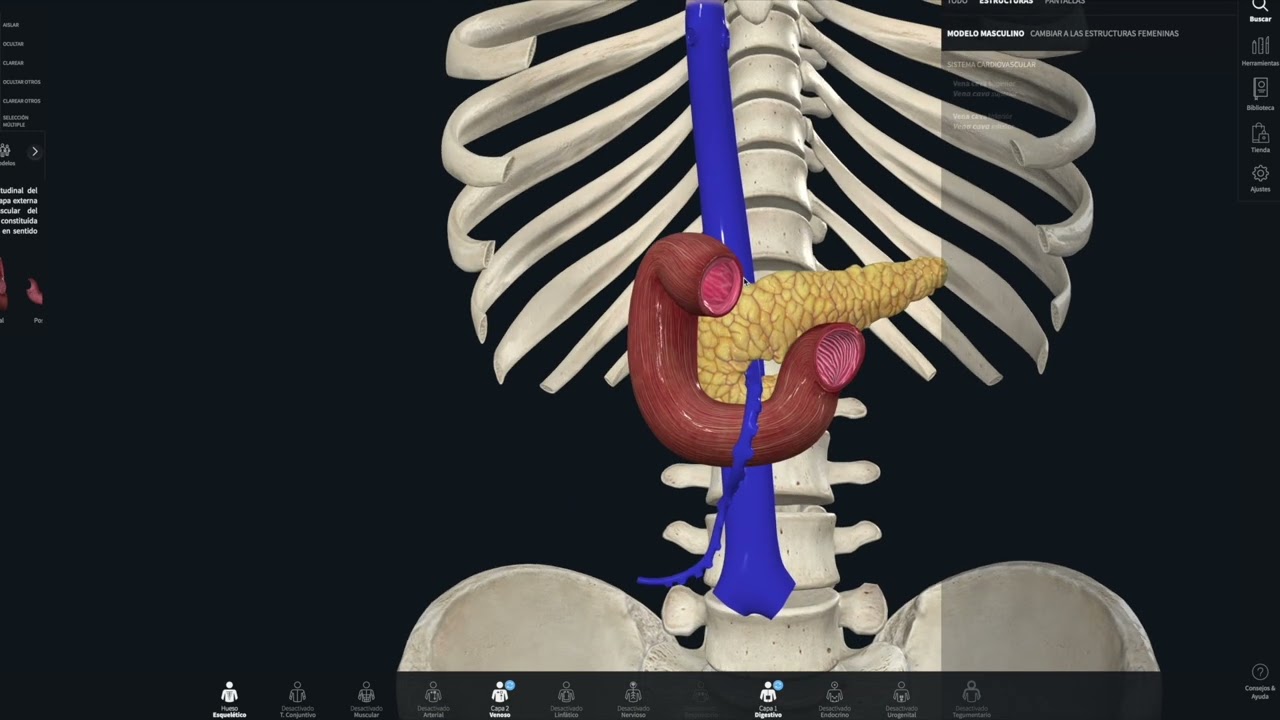Screen dimensions: 1280x720
Task: Expand the left panel with the arrow
Action: (x=34, y=151)
